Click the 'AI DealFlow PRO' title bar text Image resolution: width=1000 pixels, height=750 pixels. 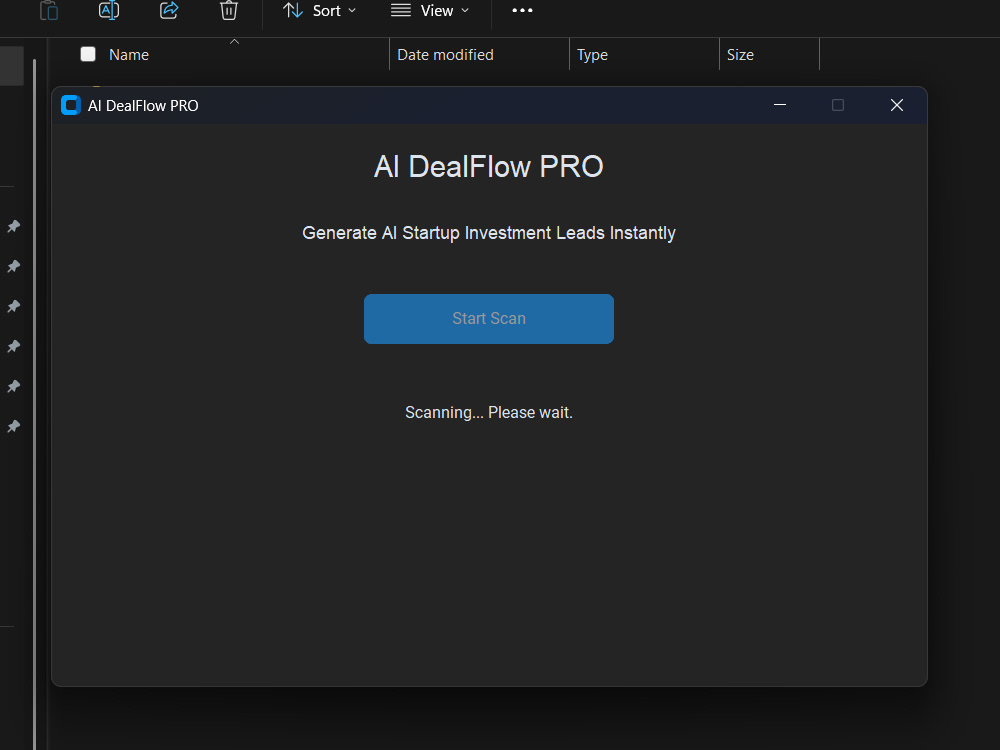pyautogui.click(x=143, y=106)
